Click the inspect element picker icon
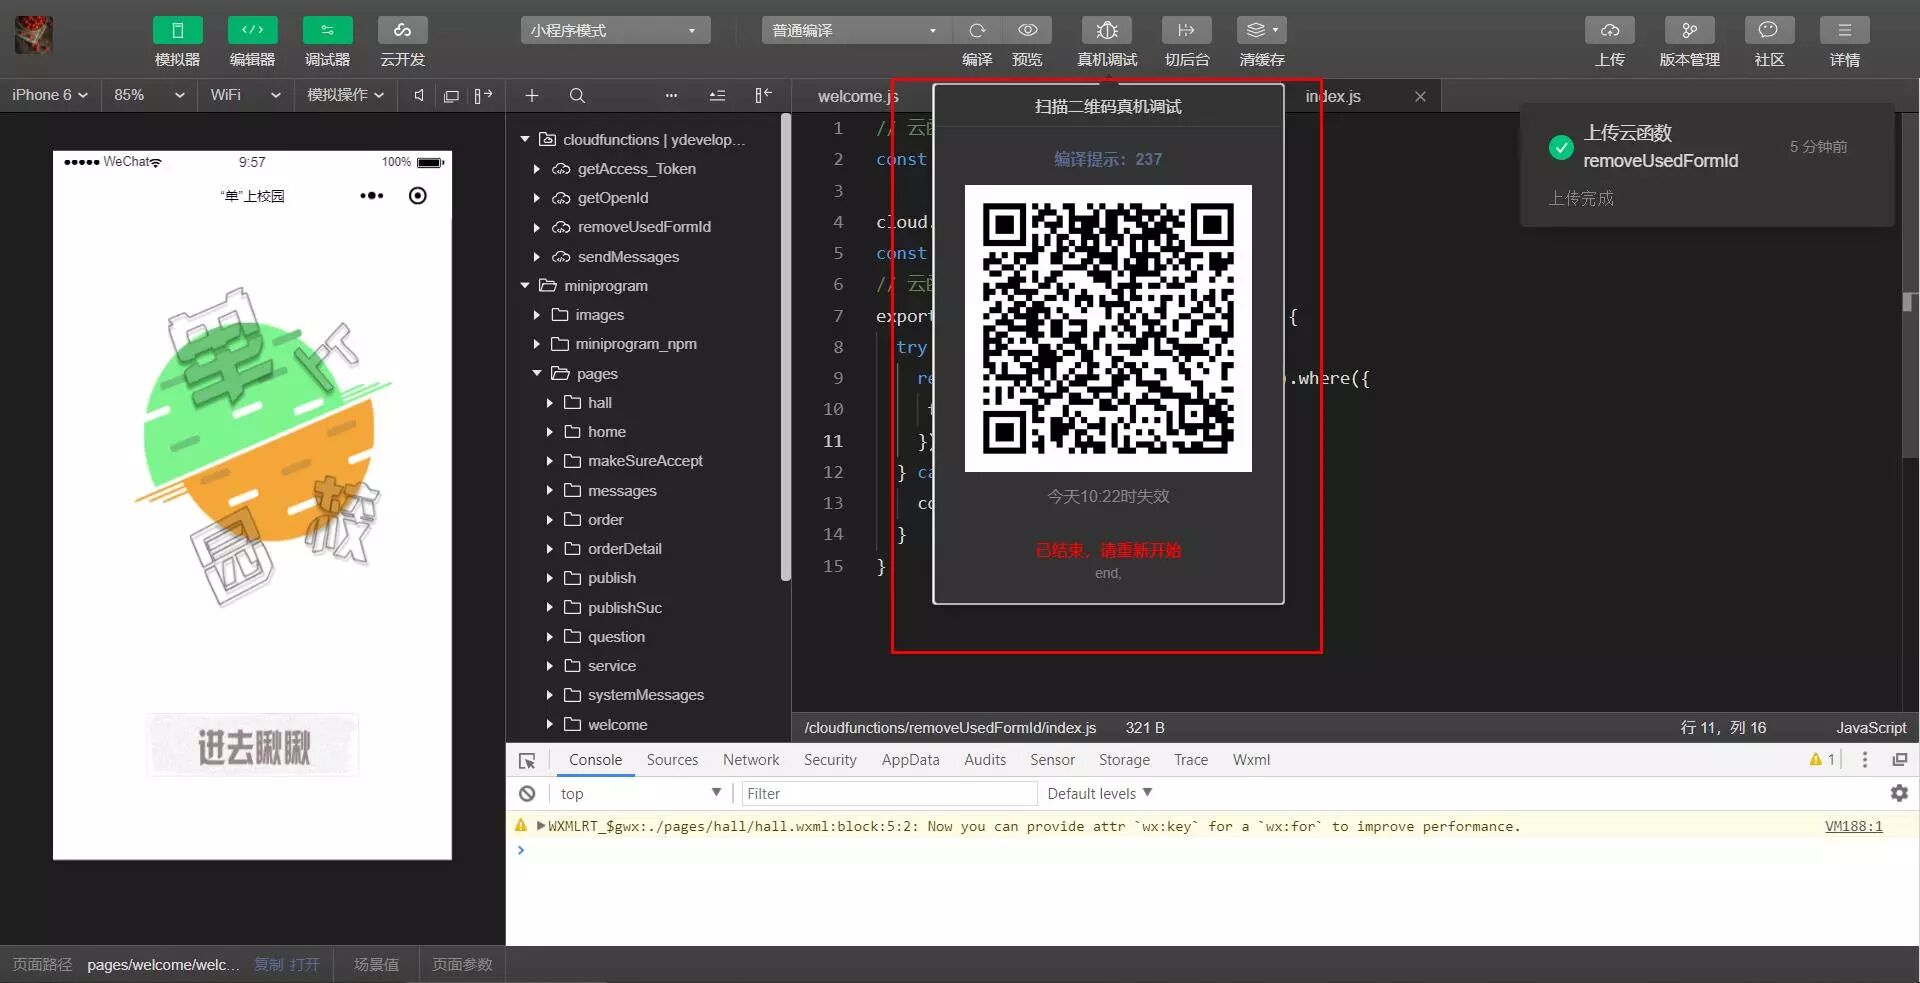Viewport: 1920px width, 983px height. pos(527,761)
